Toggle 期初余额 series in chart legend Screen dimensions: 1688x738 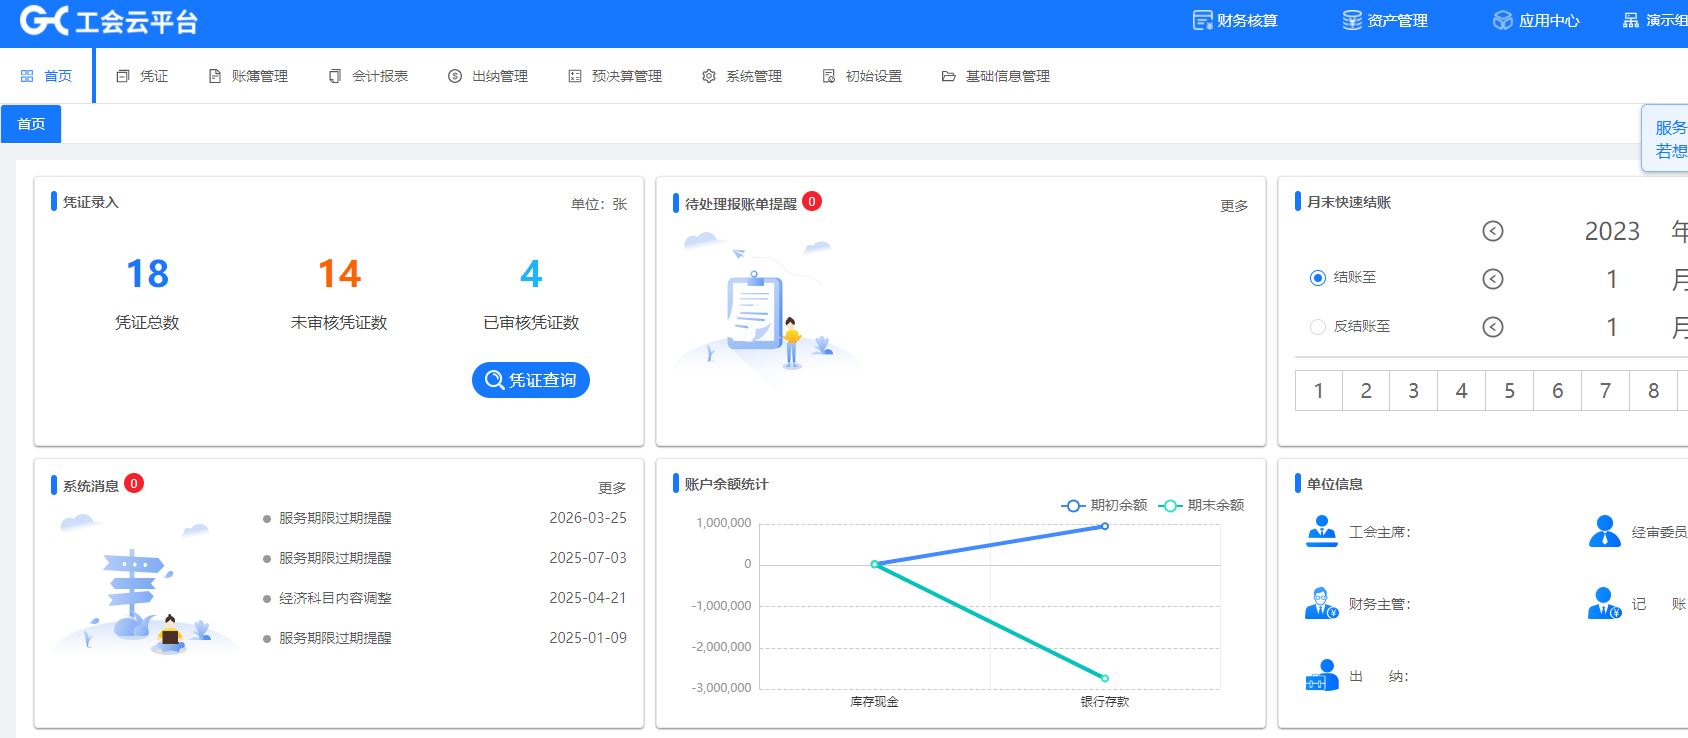click(x=1104, y=506)
